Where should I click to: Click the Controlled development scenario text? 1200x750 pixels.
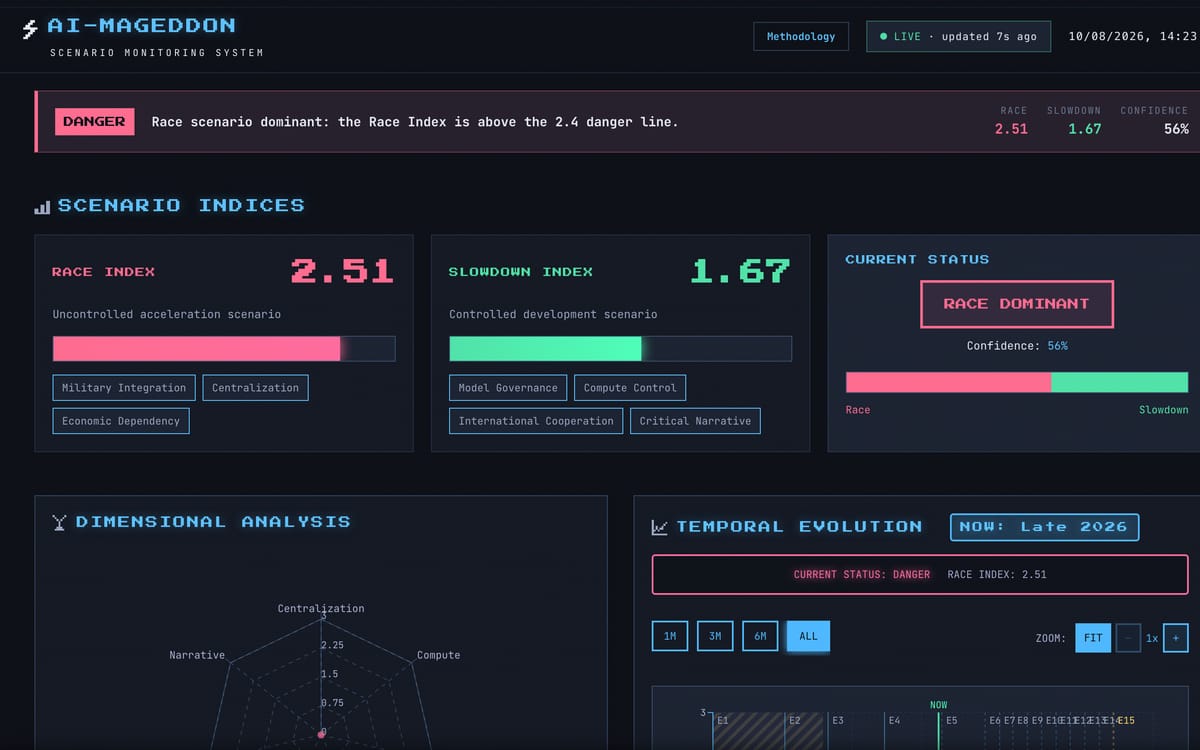click(x=553, y=314)
